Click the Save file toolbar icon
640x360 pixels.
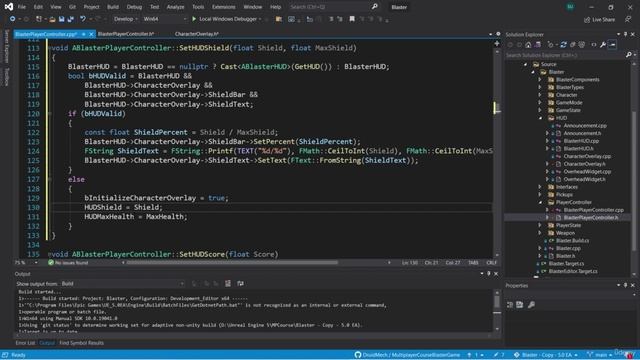[x=61, y=19]
